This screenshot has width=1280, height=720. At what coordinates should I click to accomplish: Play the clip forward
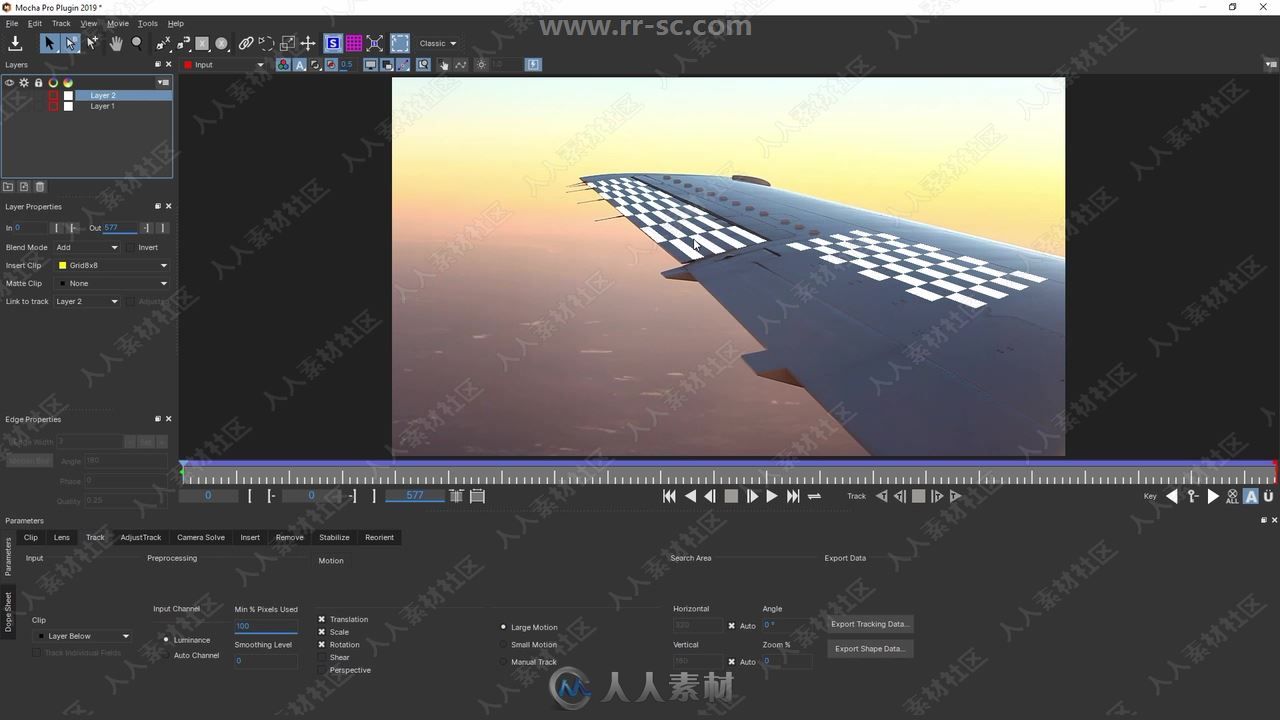click(772, 496)
